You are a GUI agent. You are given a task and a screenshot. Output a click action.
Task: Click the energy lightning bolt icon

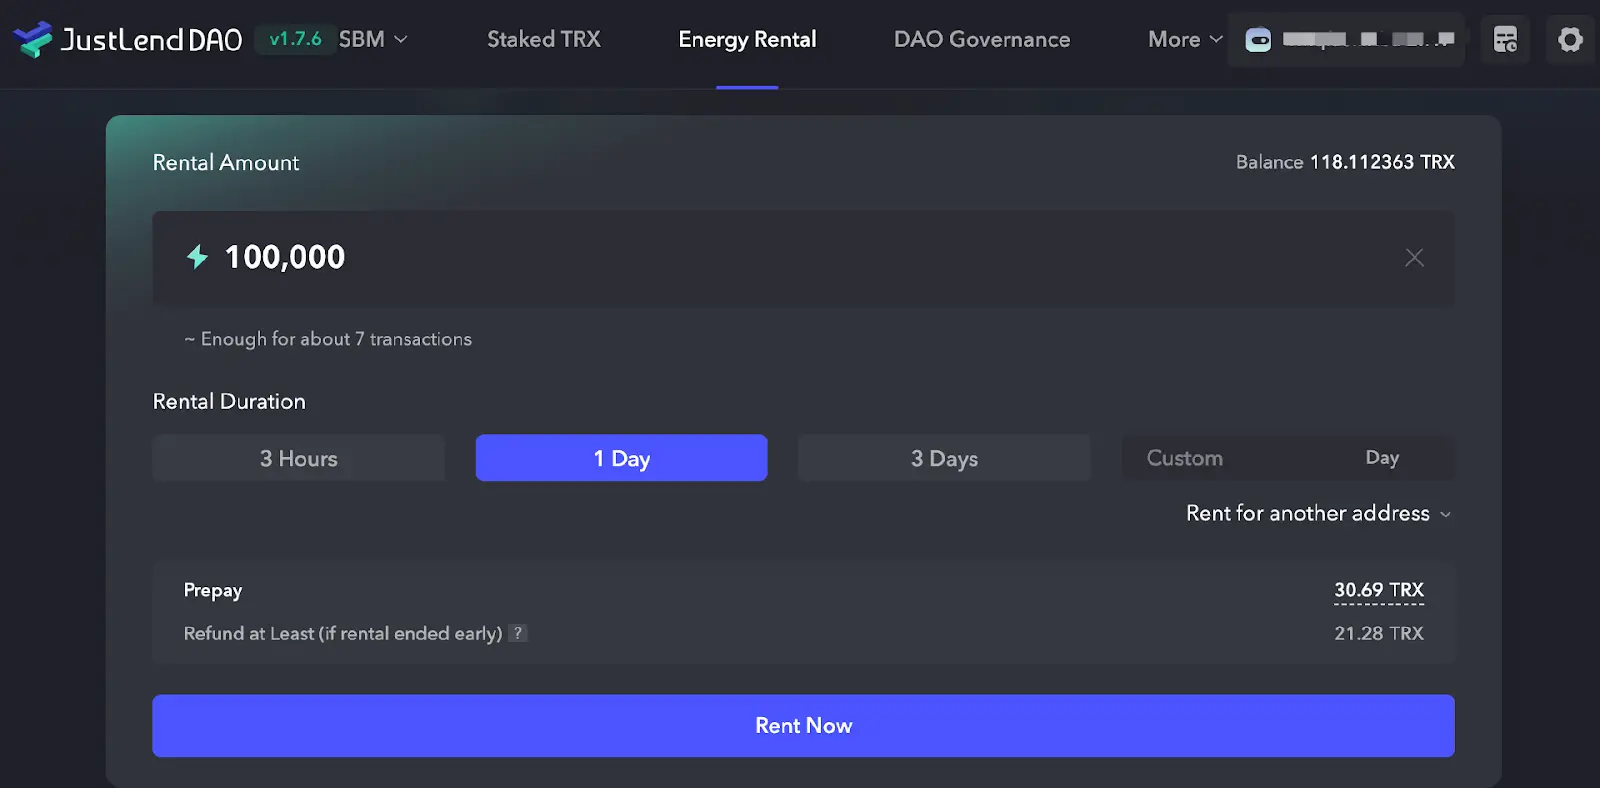197,257
